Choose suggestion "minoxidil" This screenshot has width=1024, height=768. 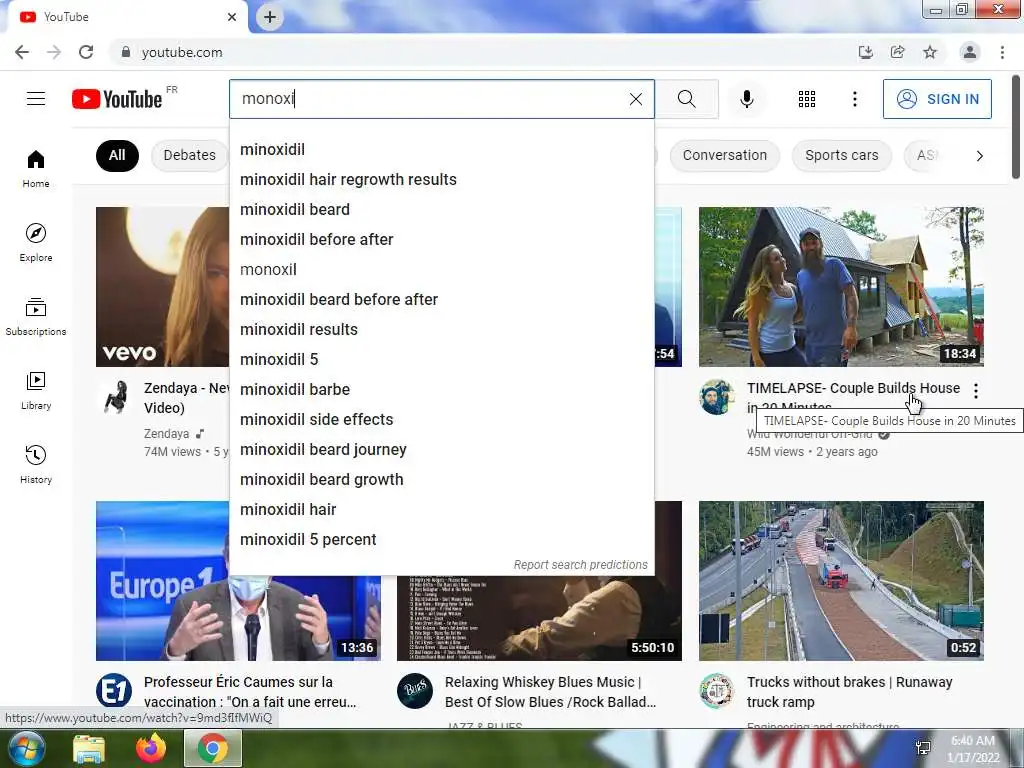tap(441, 150)
